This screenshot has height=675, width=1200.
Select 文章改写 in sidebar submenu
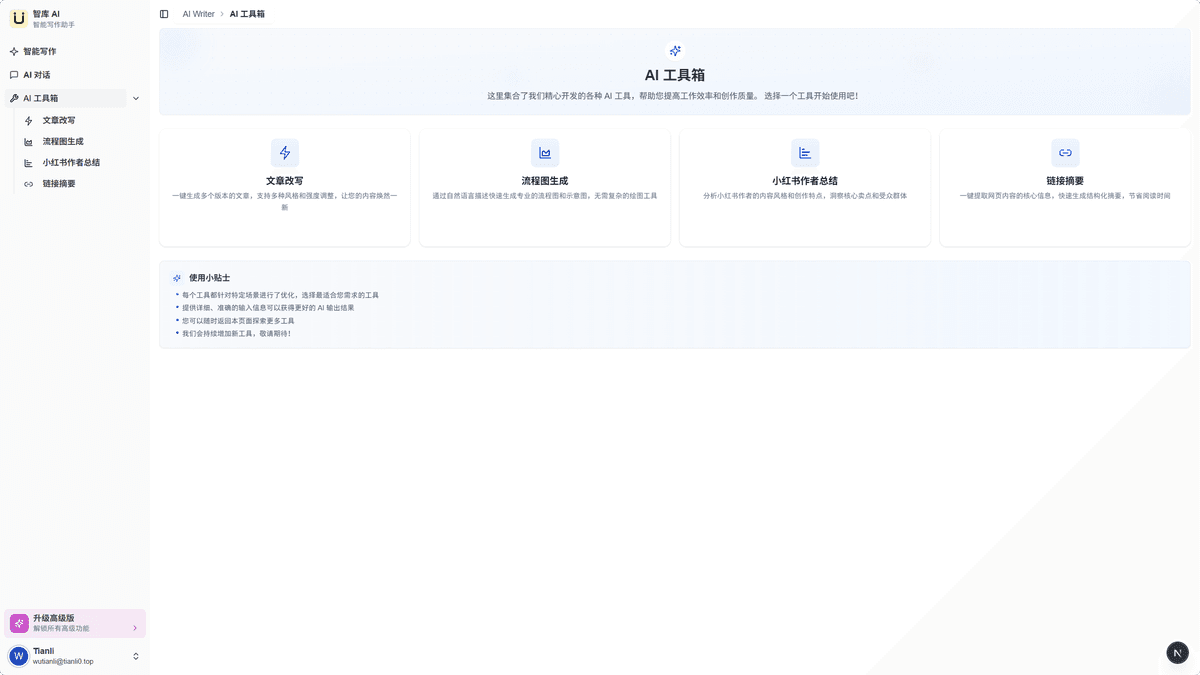(59, 120)
